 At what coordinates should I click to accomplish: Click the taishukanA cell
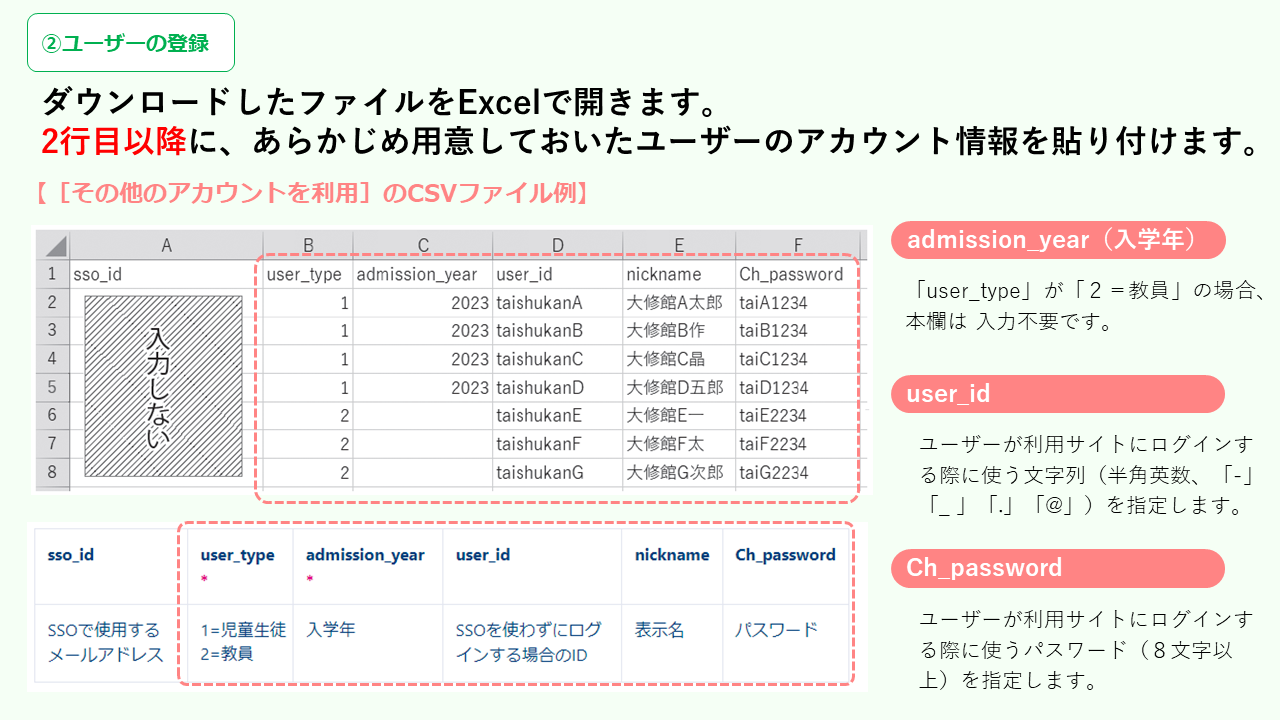click(x=557, y=302)
